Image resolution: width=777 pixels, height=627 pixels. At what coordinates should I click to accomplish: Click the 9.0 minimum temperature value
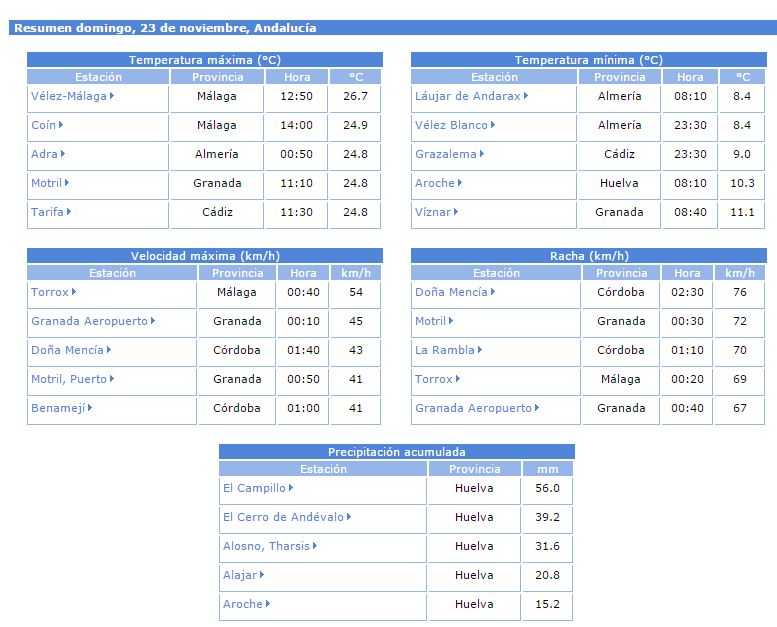click(x=742, y=154)
